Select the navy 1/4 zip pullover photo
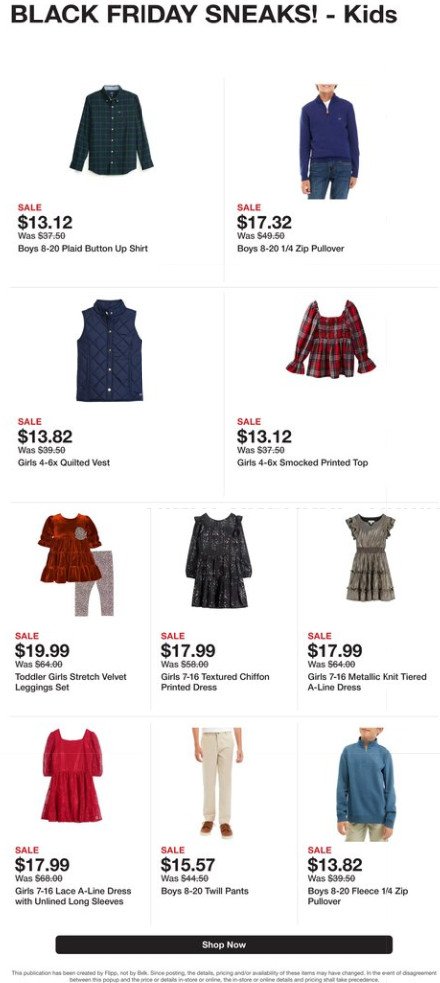The image size is (440, 983). pos(329,142)
